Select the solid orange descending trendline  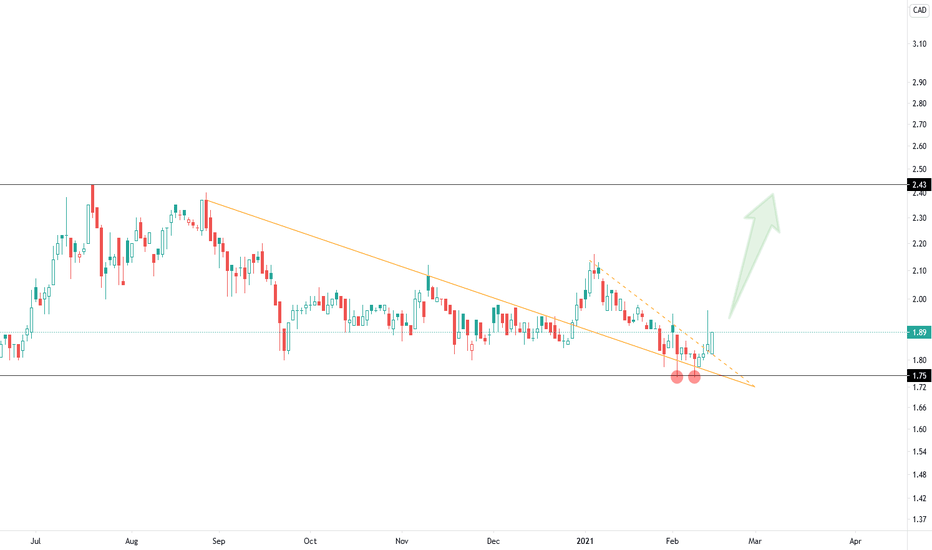click(480, 294)
